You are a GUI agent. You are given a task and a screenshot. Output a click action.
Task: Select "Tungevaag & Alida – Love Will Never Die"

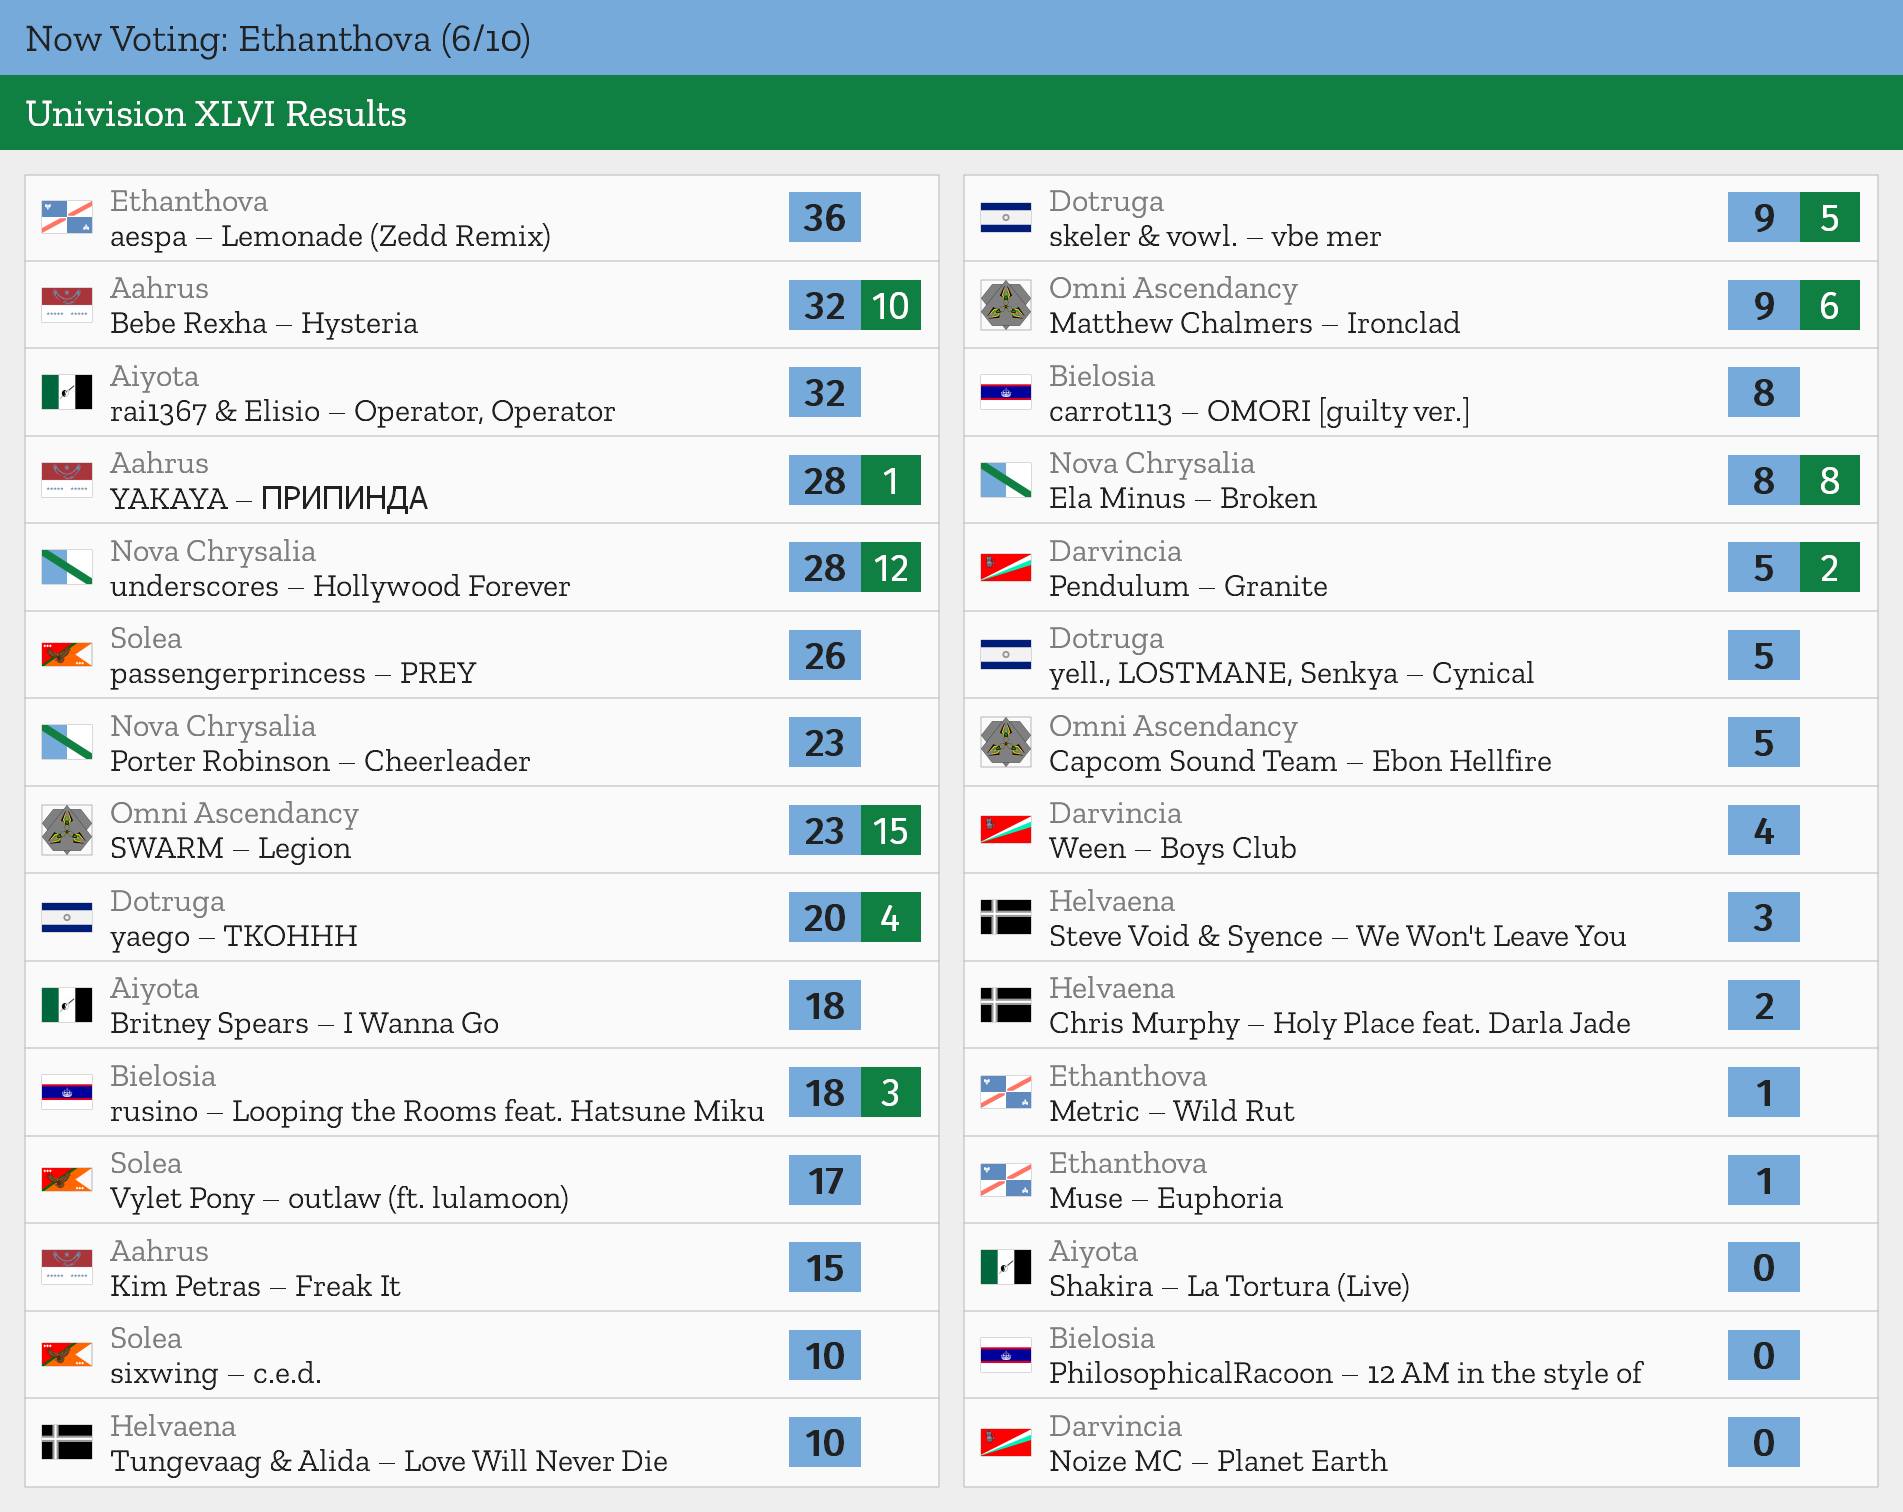[389, 1462]
